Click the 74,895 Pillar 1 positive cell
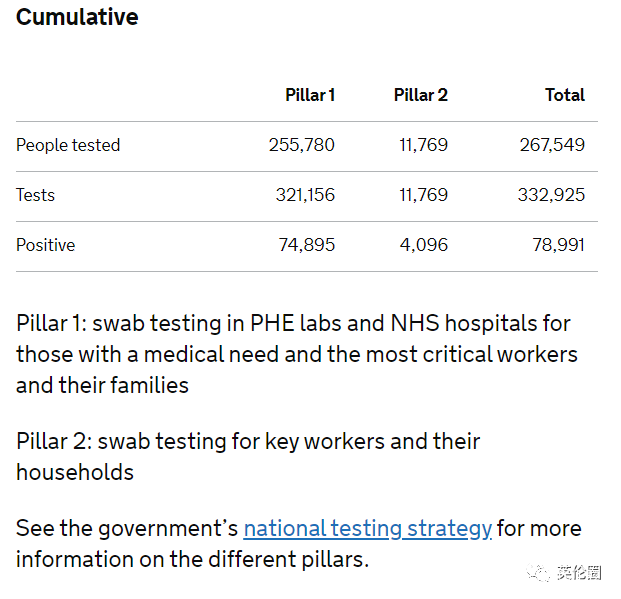The width and height of the screenshot is (621, 599). [306, 245]
